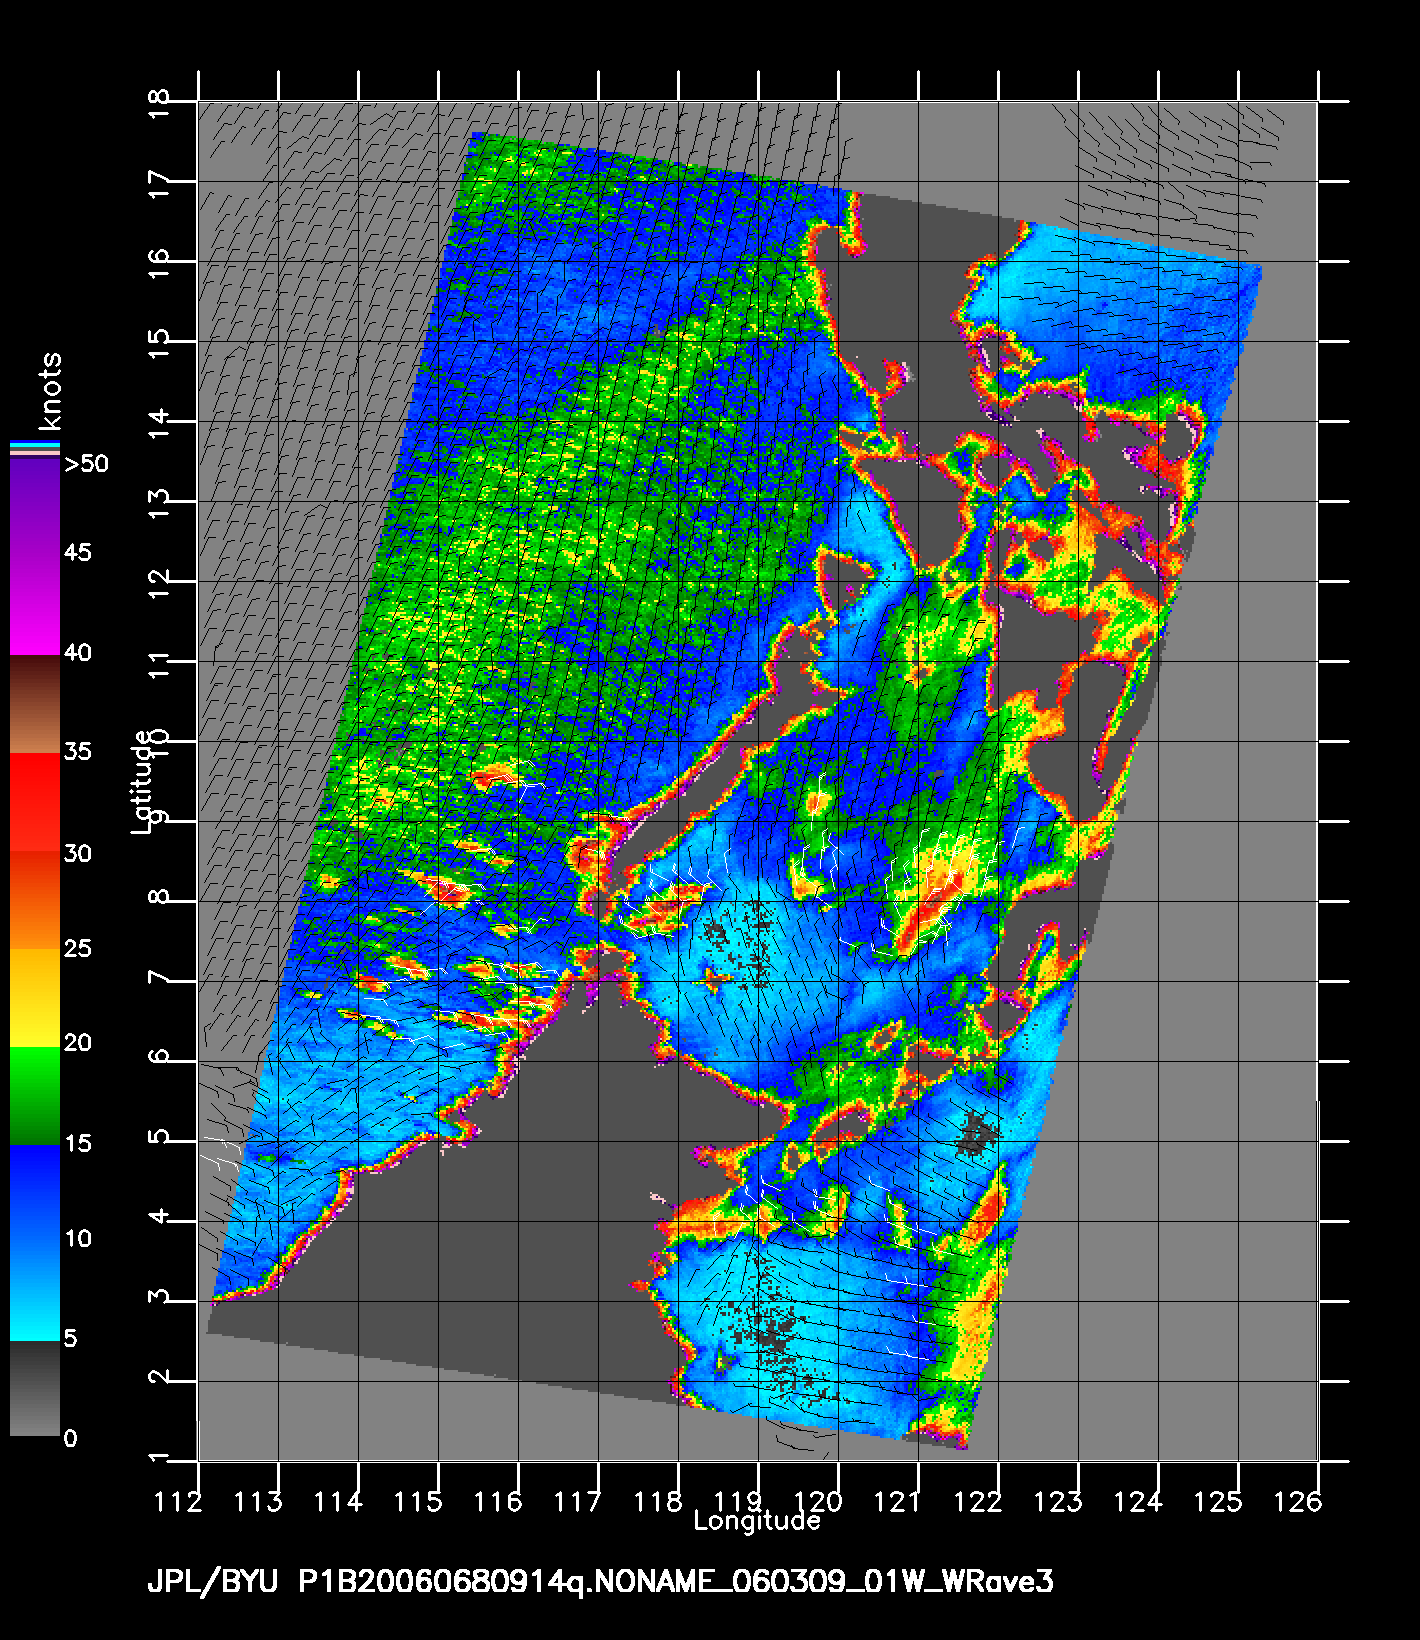The image size is (1420, 1640).
Task: Click the latitude tick label '7'
Action: (x=159, y=977)
